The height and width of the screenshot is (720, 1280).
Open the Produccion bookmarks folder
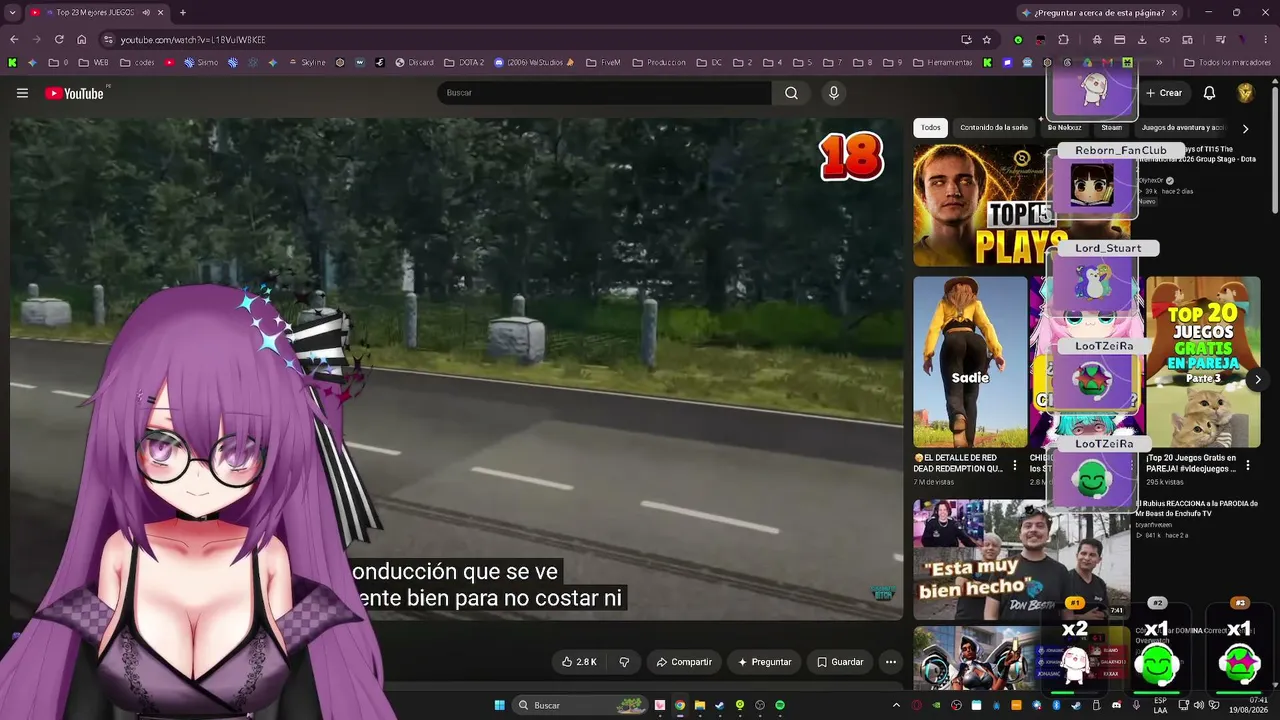659,62
